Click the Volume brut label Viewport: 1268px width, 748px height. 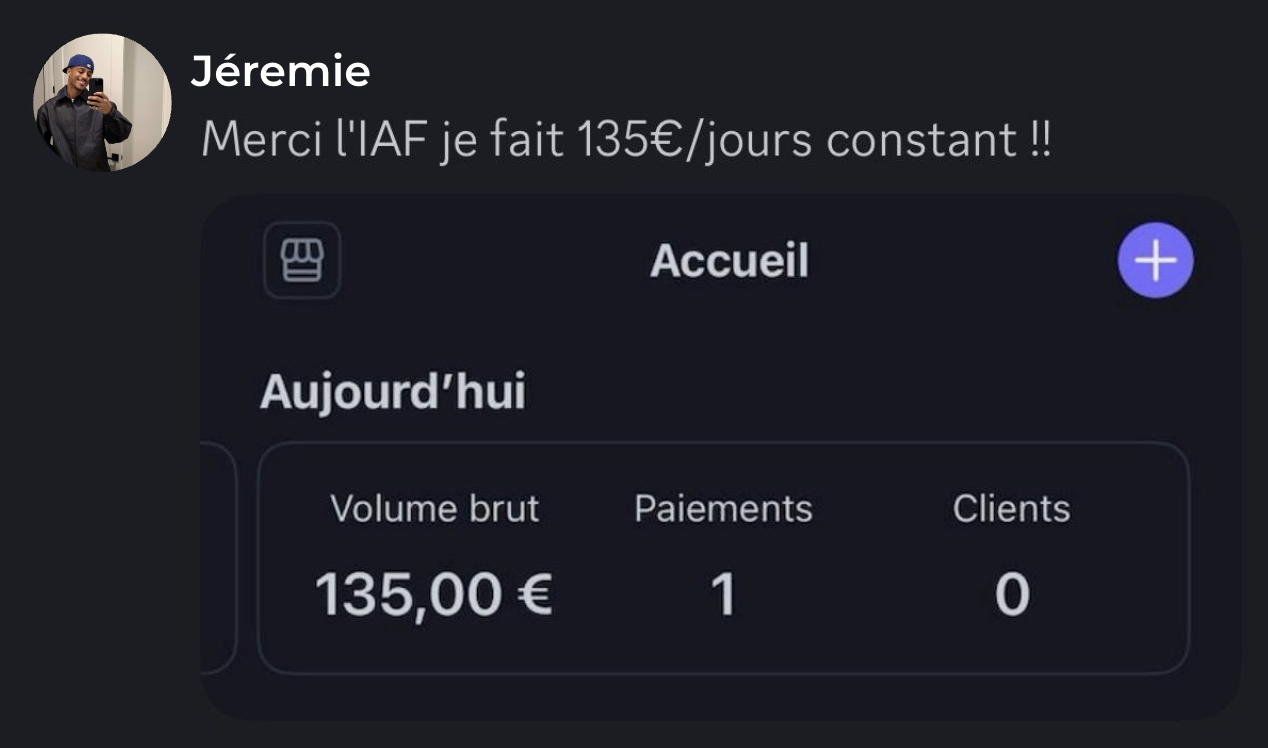point(434,509)
